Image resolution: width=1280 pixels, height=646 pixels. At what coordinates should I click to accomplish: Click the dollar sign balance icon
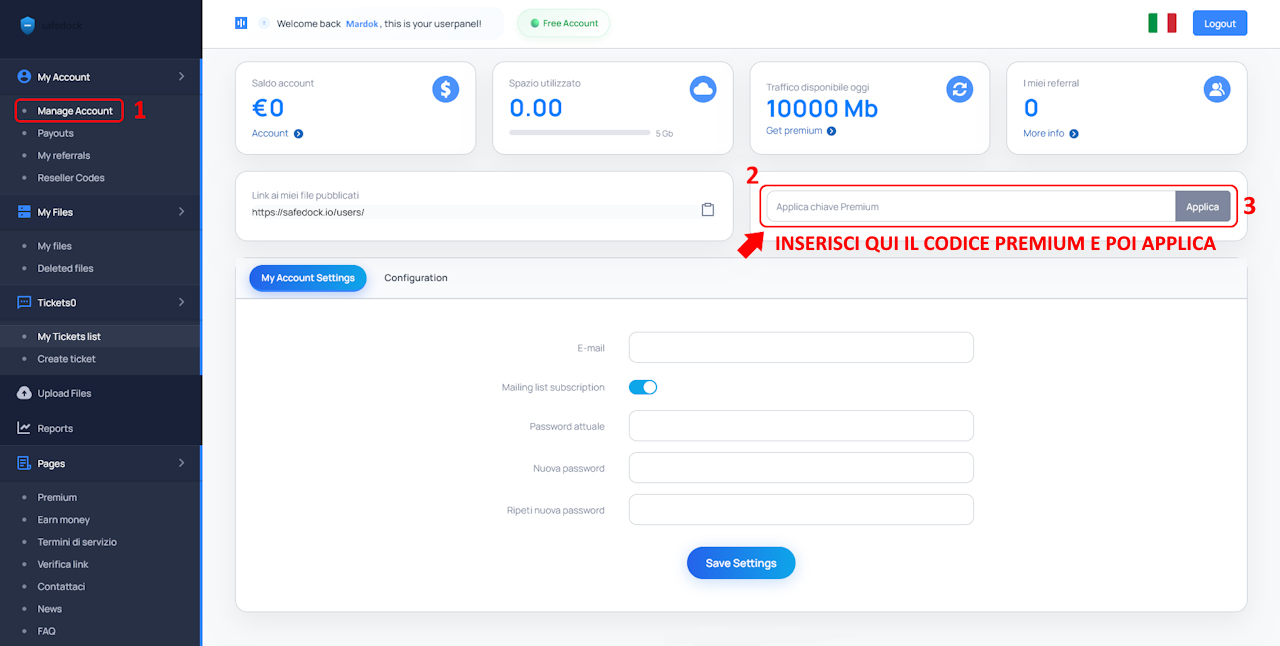coord(445,89)
